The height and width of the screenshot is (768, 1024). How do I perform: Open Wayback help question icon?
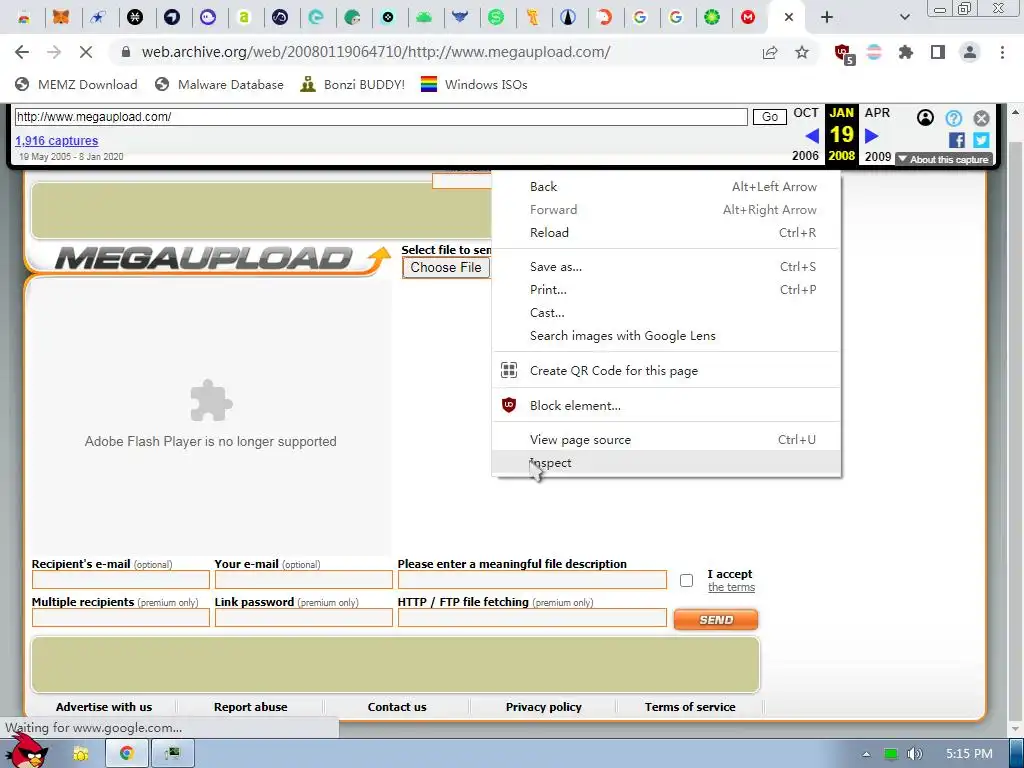[953, 118]
